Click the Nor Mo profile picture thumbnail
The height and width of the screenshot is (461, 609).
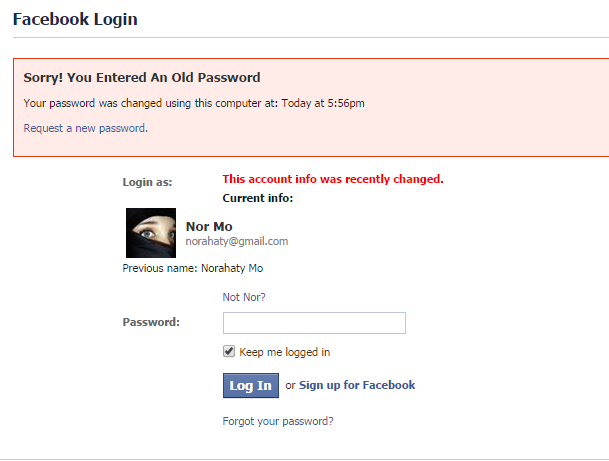151,233
